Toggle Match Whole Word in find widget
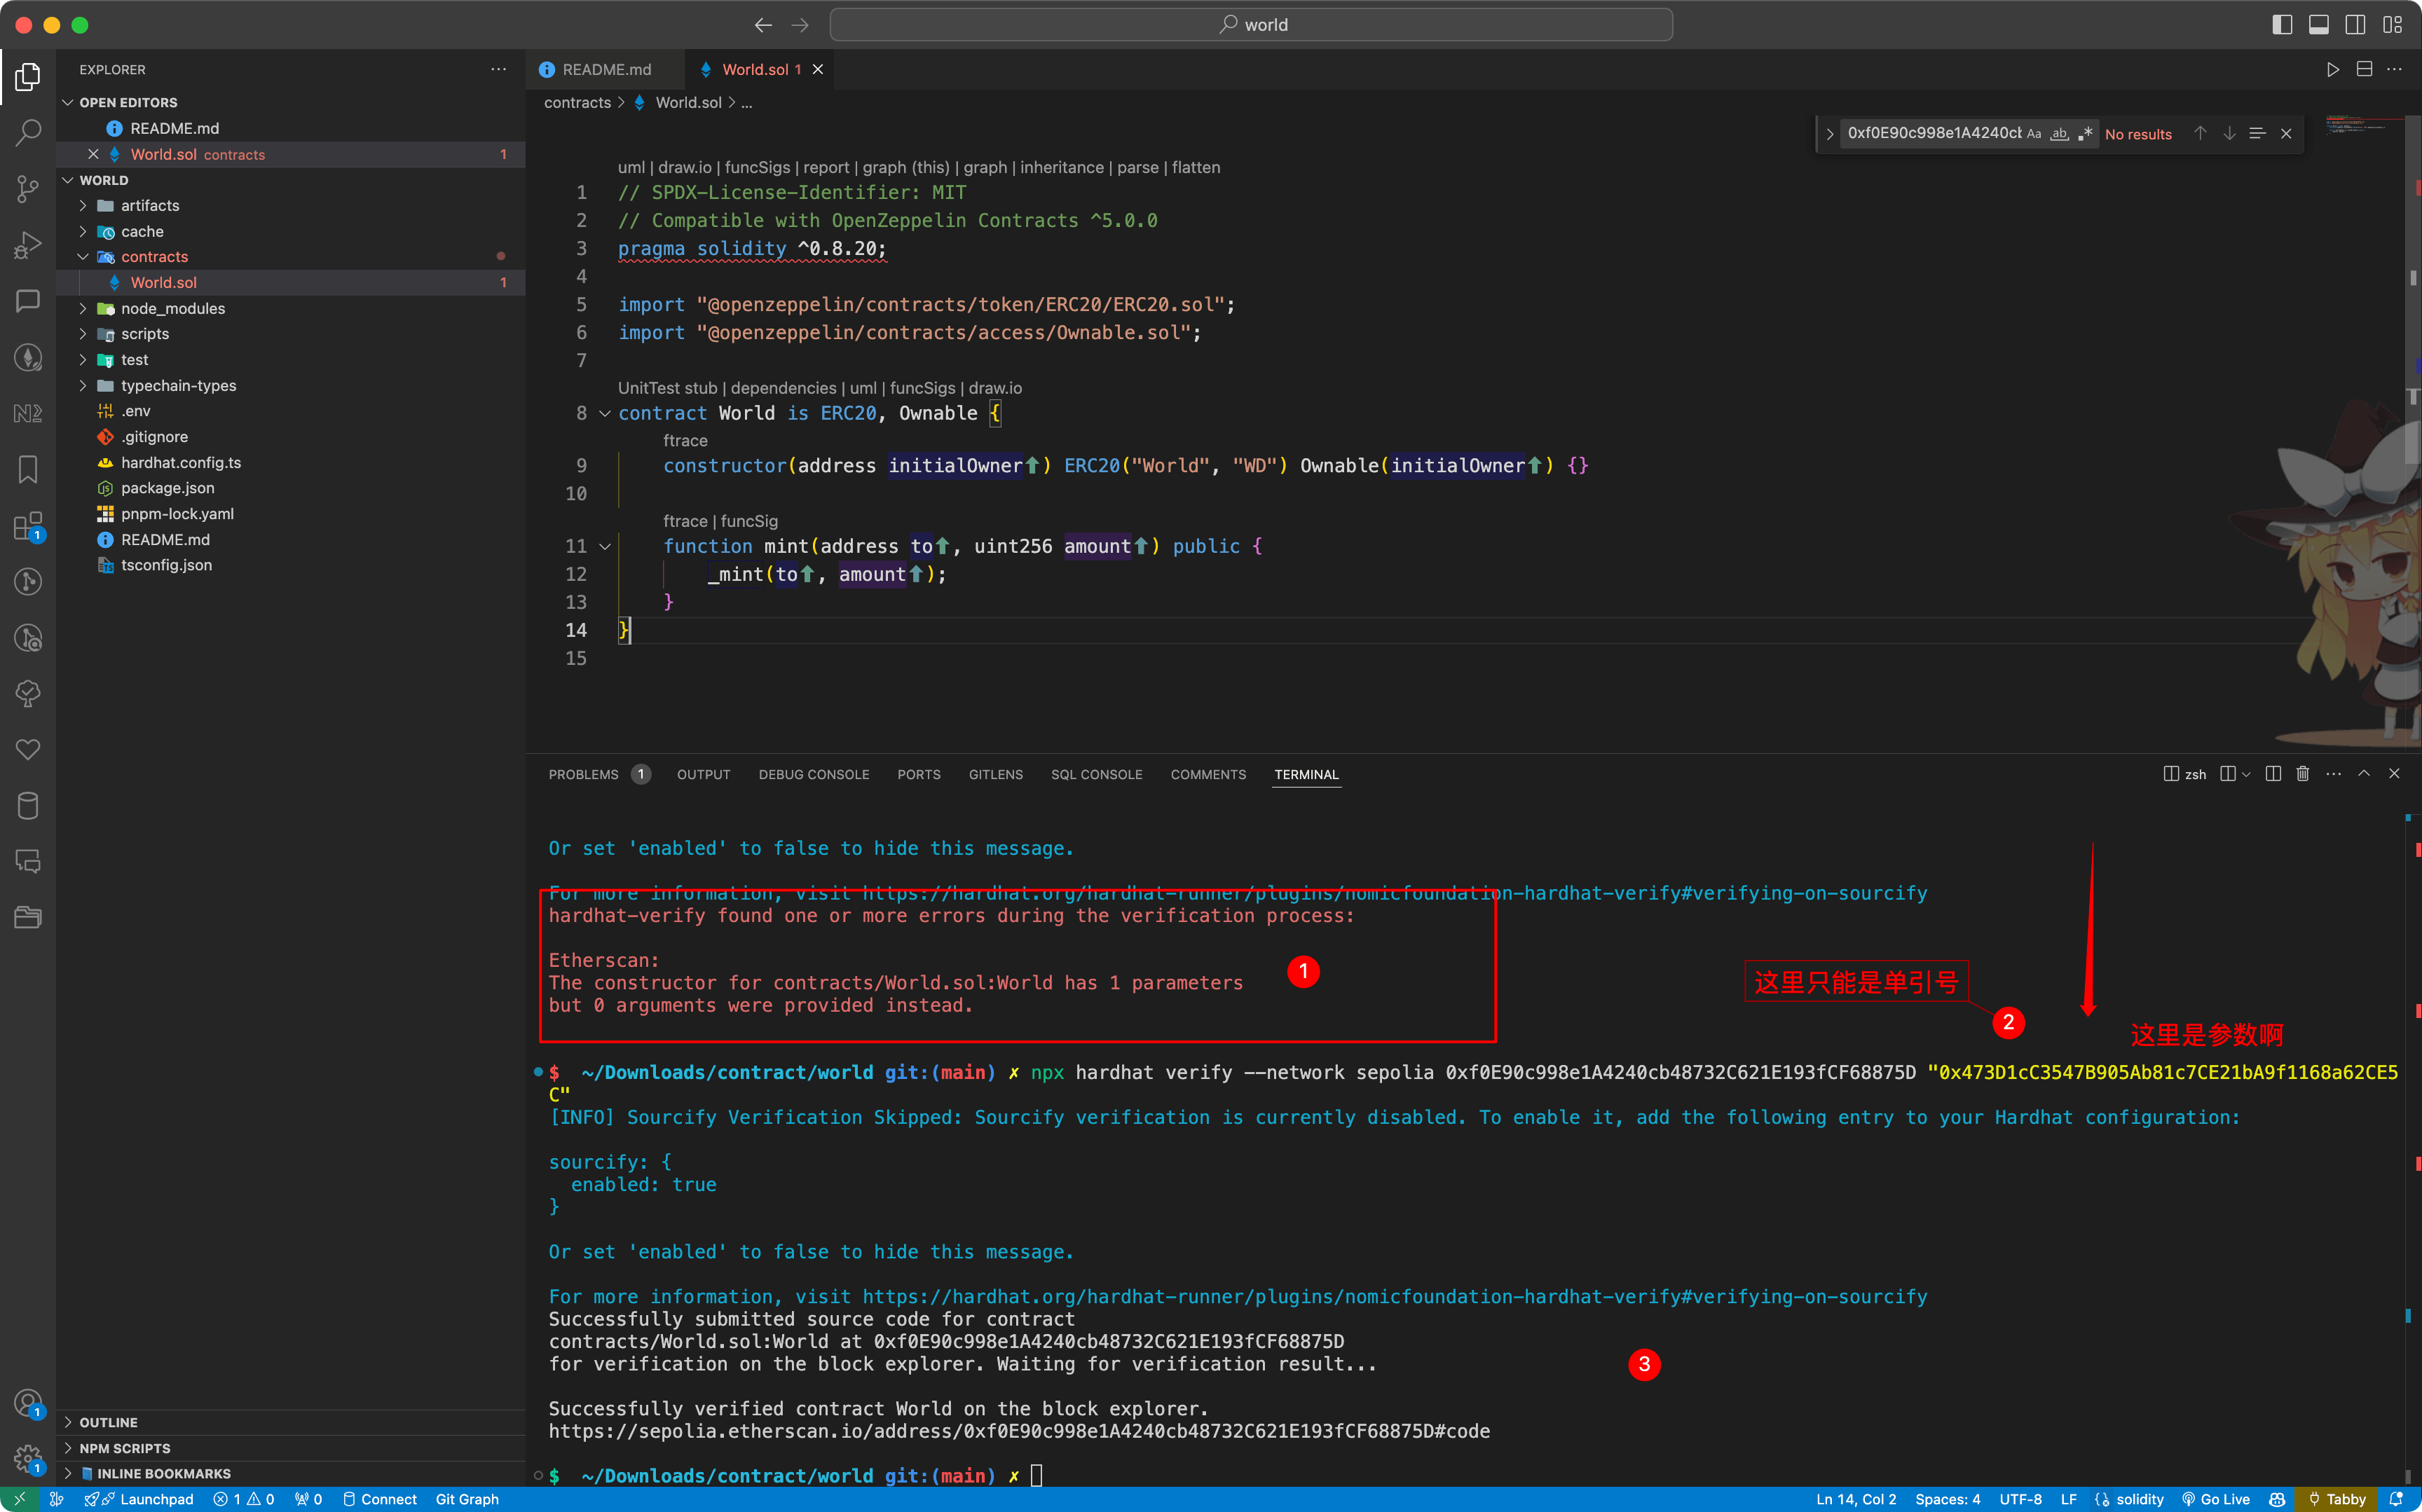This screenshot has height=1512, width=2422. (2059, 133)
